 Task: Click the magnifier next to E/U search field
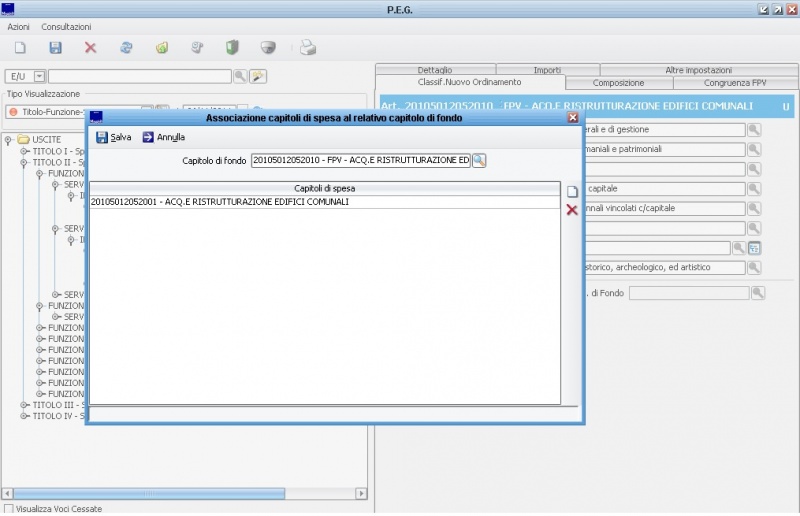pyautogui.click(x=240, y=77)
